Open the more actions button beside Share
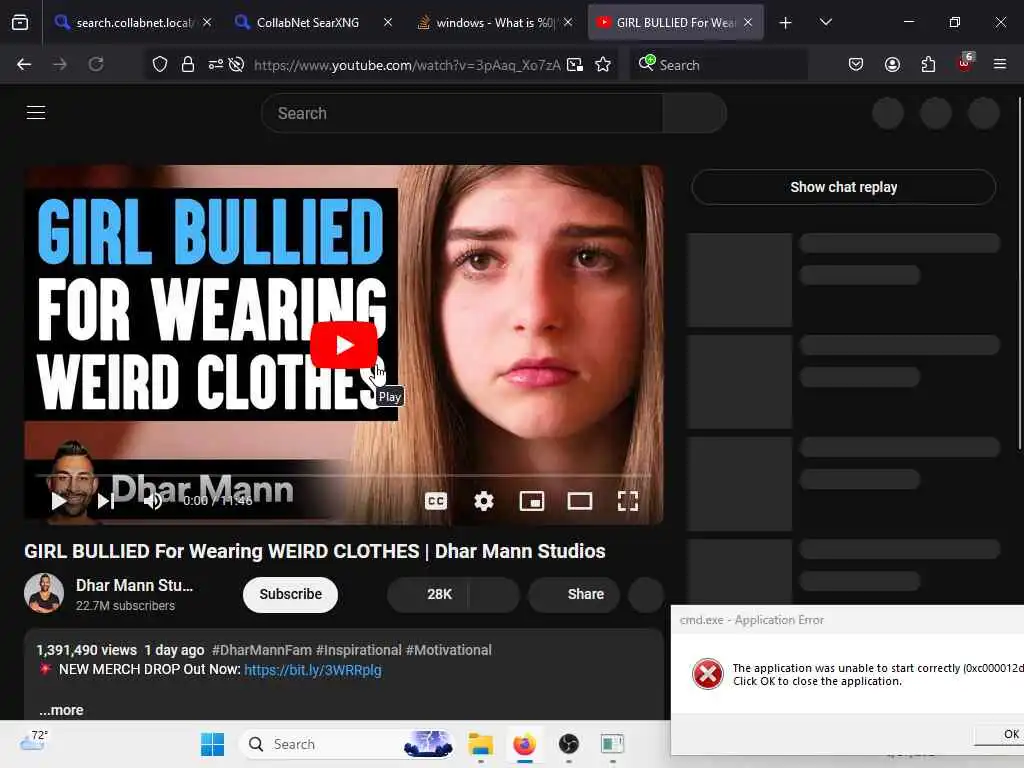Screen dimensions: 1024x768 pos(646,594)
